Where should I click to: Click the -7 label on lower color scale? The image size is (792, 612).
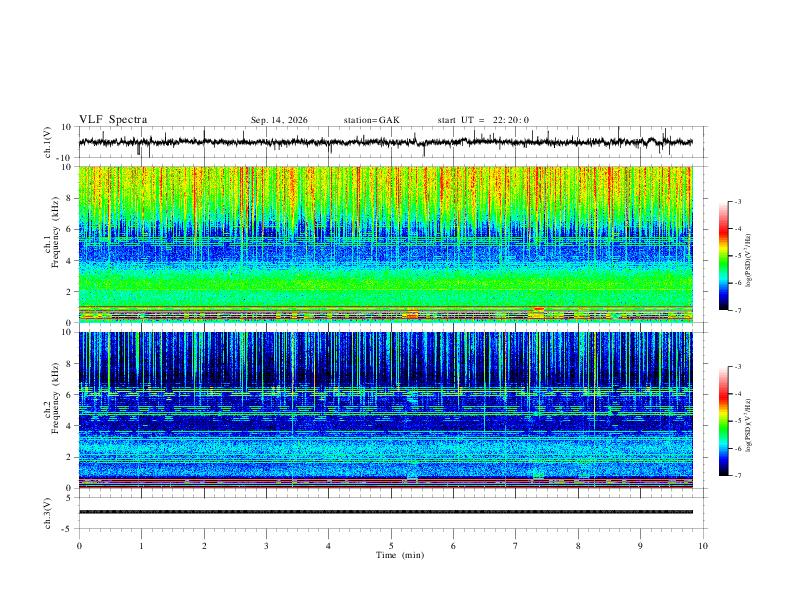(737, 476)
